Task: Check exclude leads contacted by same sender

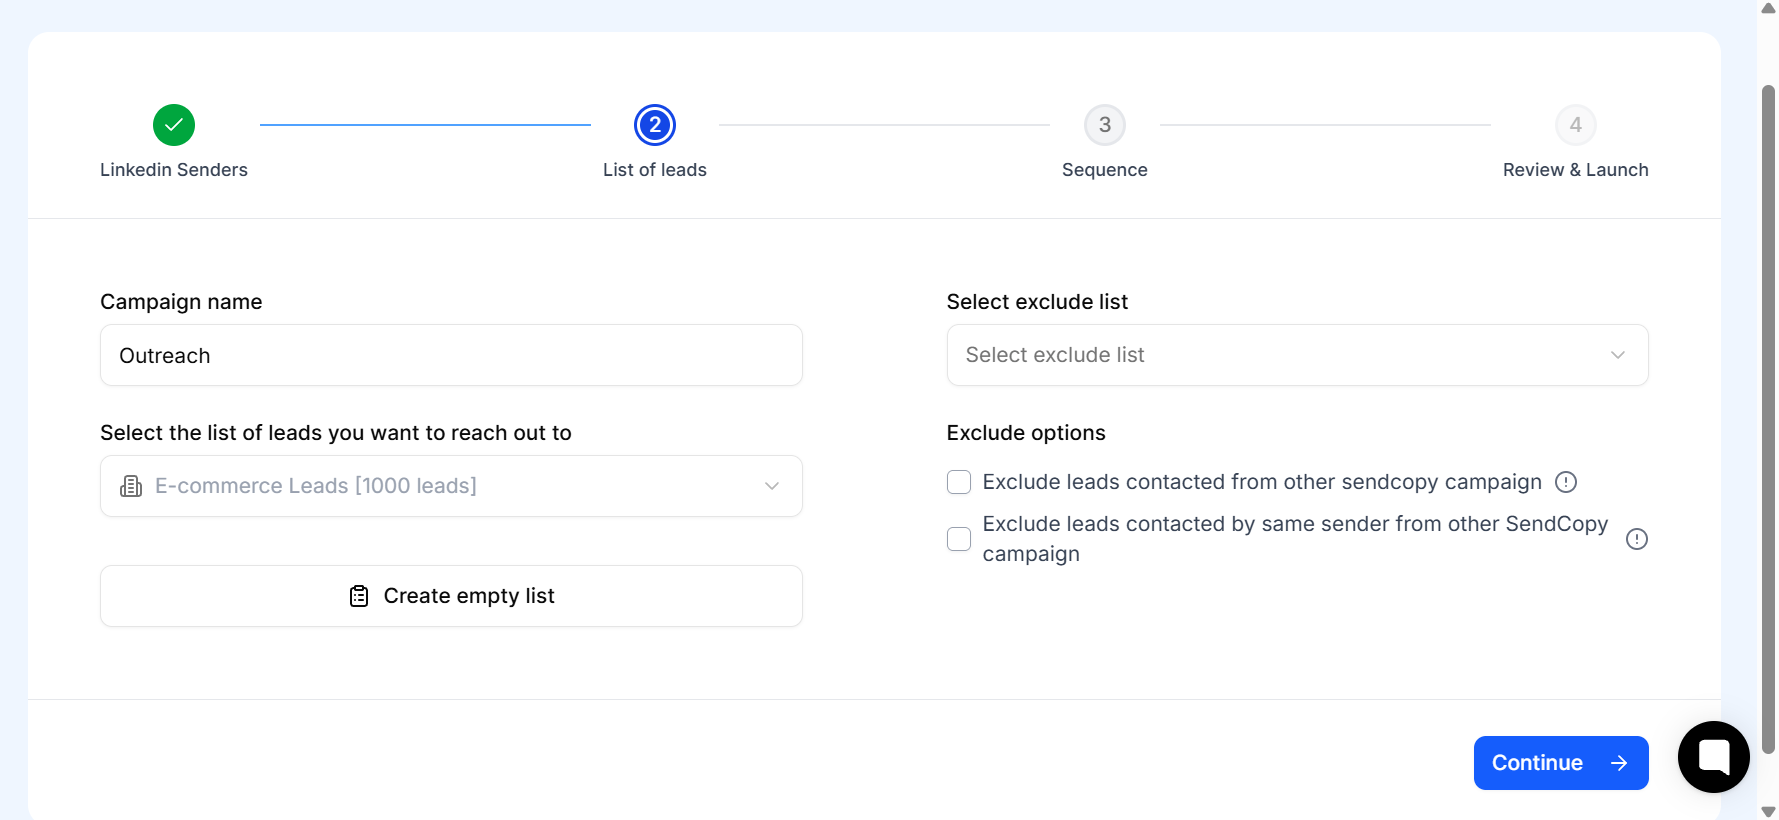Action: click(x=959, y=539)
